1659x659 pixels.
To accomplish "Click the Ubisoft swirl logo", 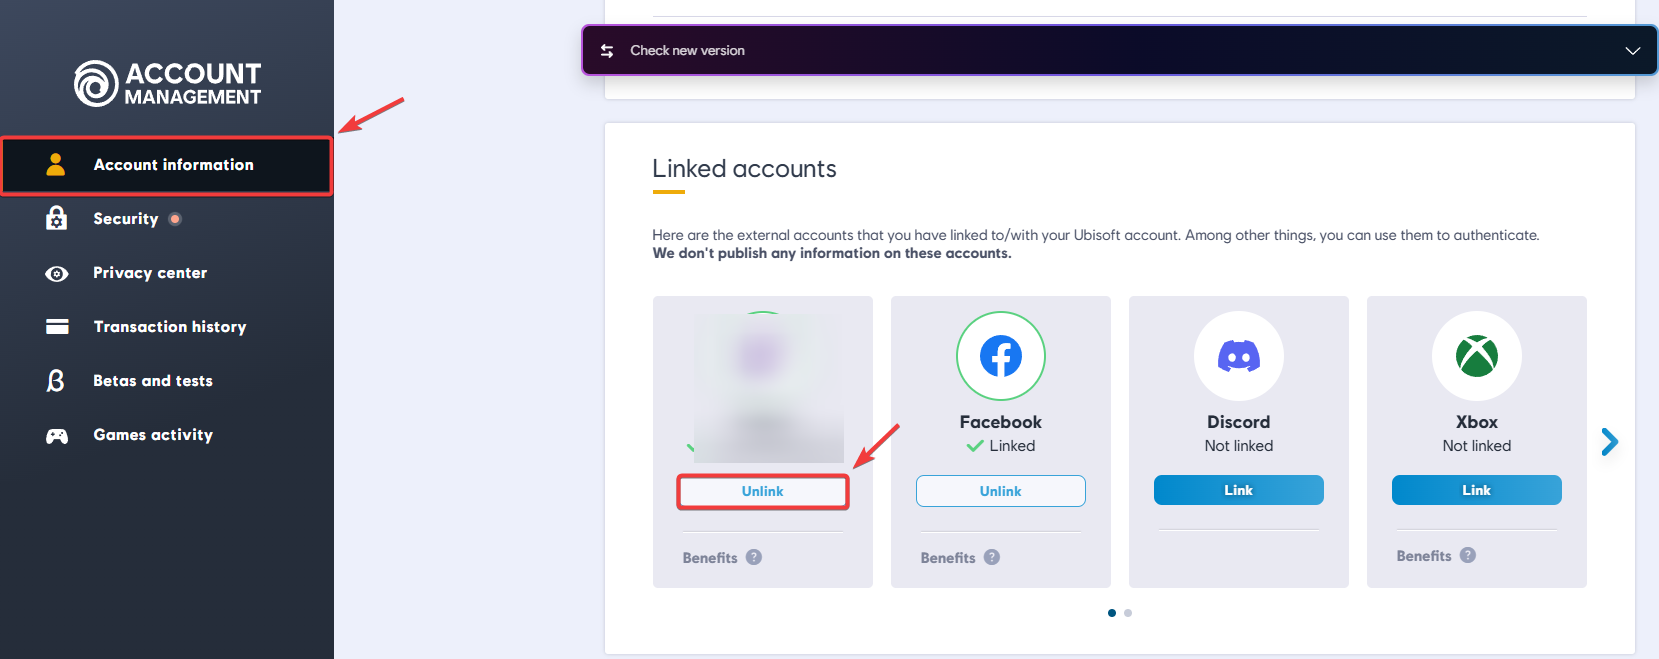I will pos(96,83).
